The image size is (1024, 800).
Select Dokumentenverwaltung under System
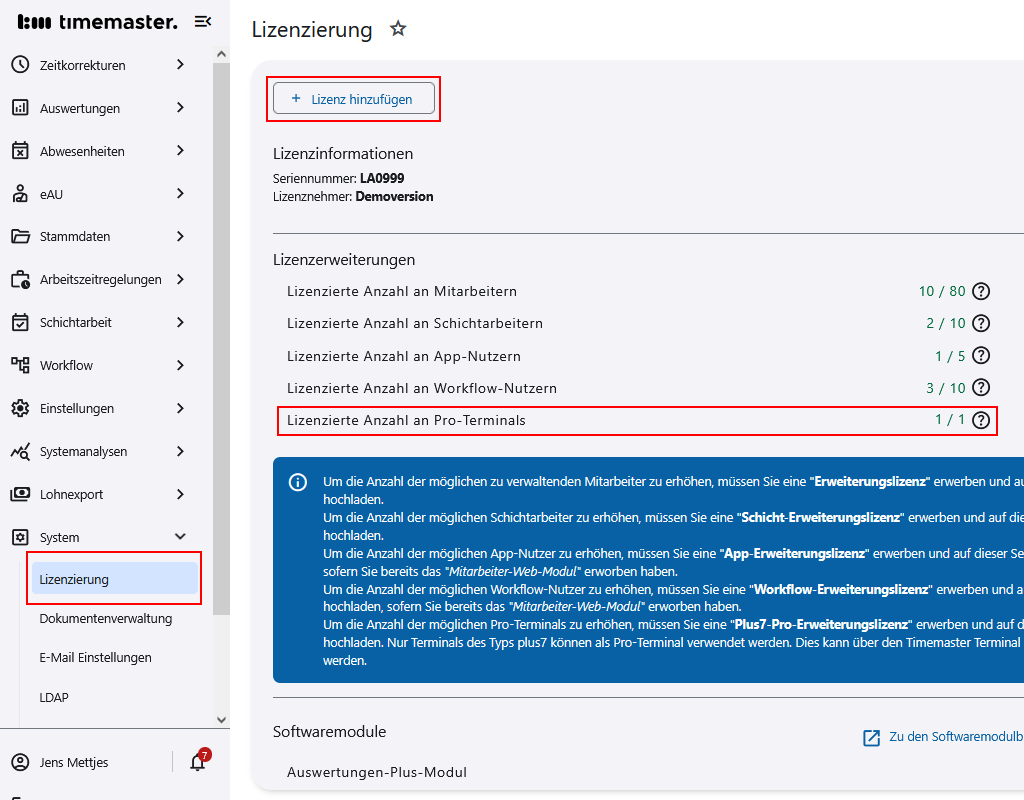(x=105, y=619)
